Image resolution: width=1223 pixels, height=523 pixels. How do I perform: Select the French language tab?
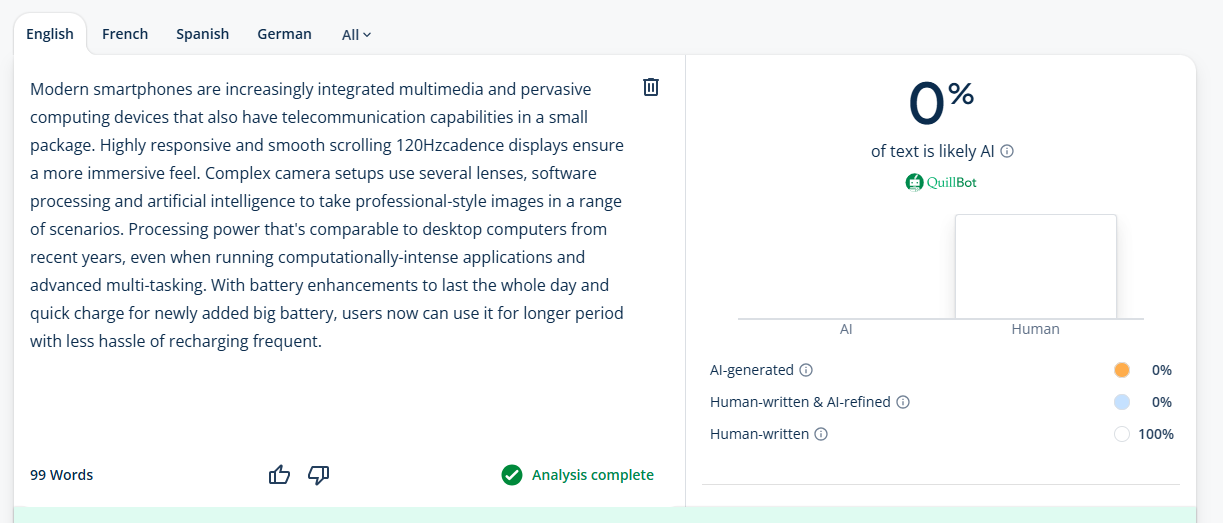pyautogui.click(x=125, y=34)
